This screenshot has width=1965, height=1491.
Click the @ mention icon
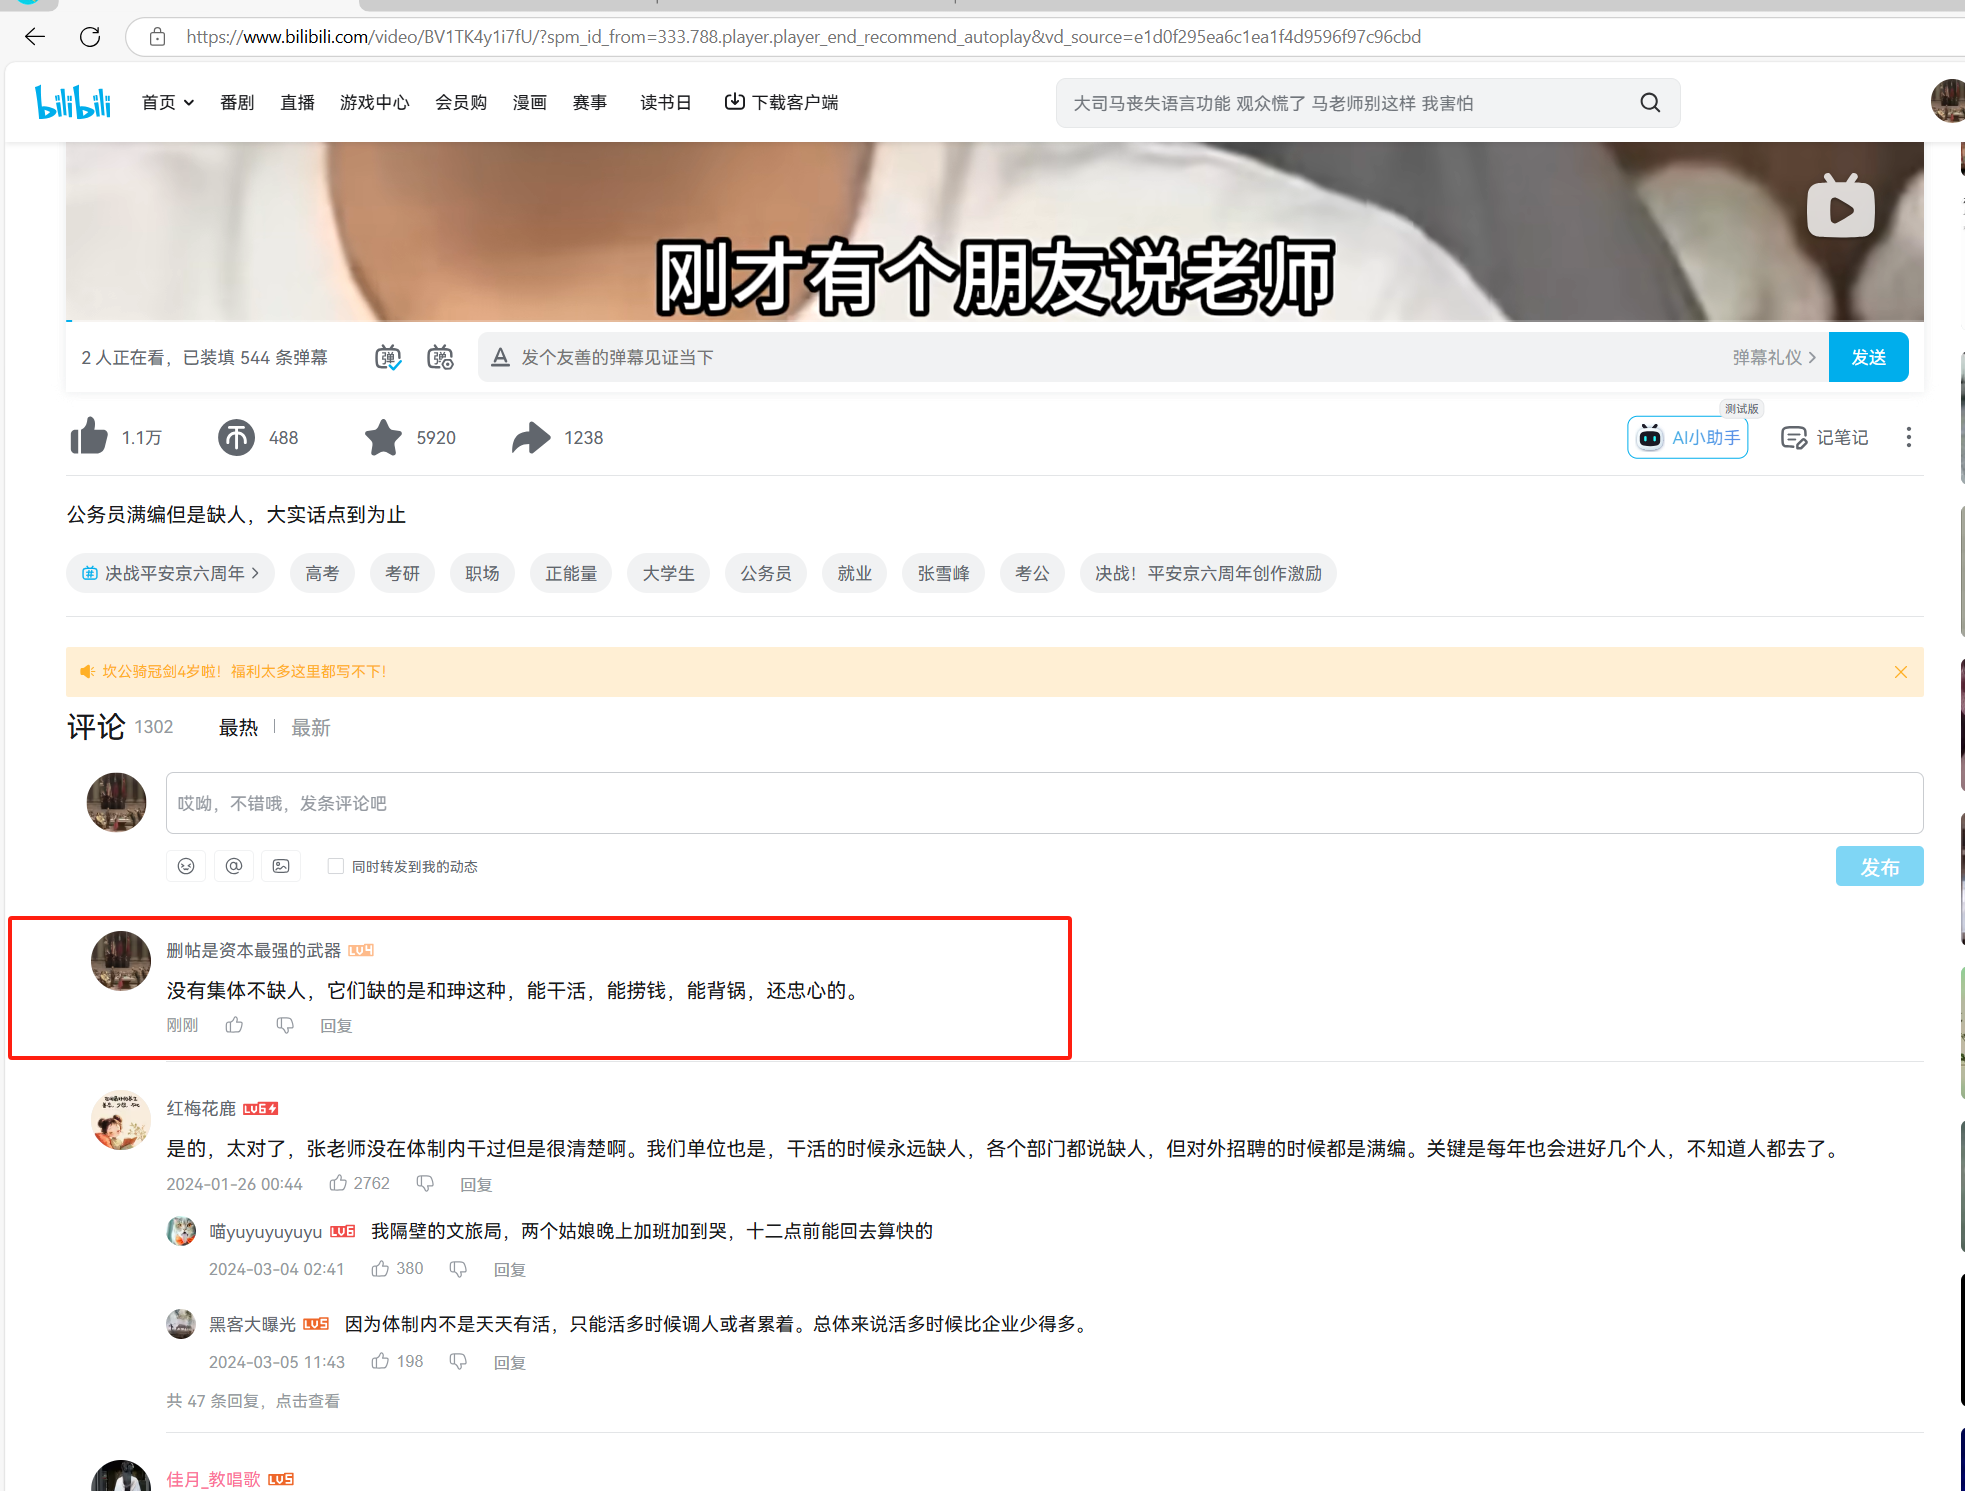click(234, 866)
